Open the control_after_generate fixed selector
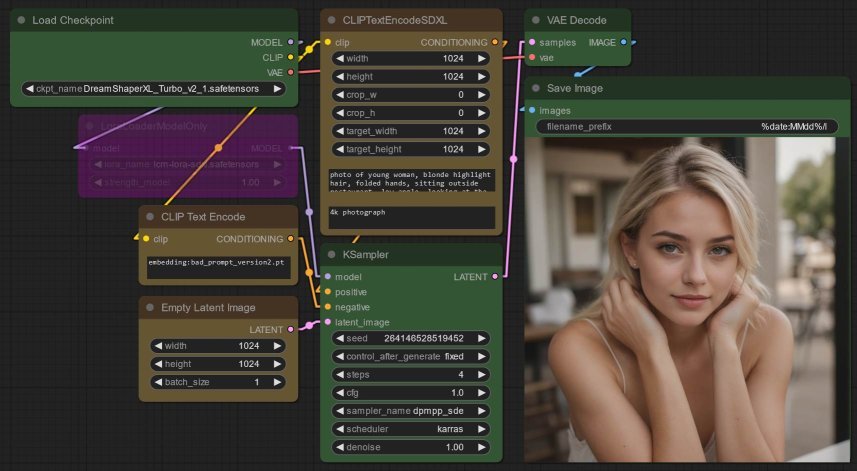Screen dimensions: 857x471 tap(410, 356)
